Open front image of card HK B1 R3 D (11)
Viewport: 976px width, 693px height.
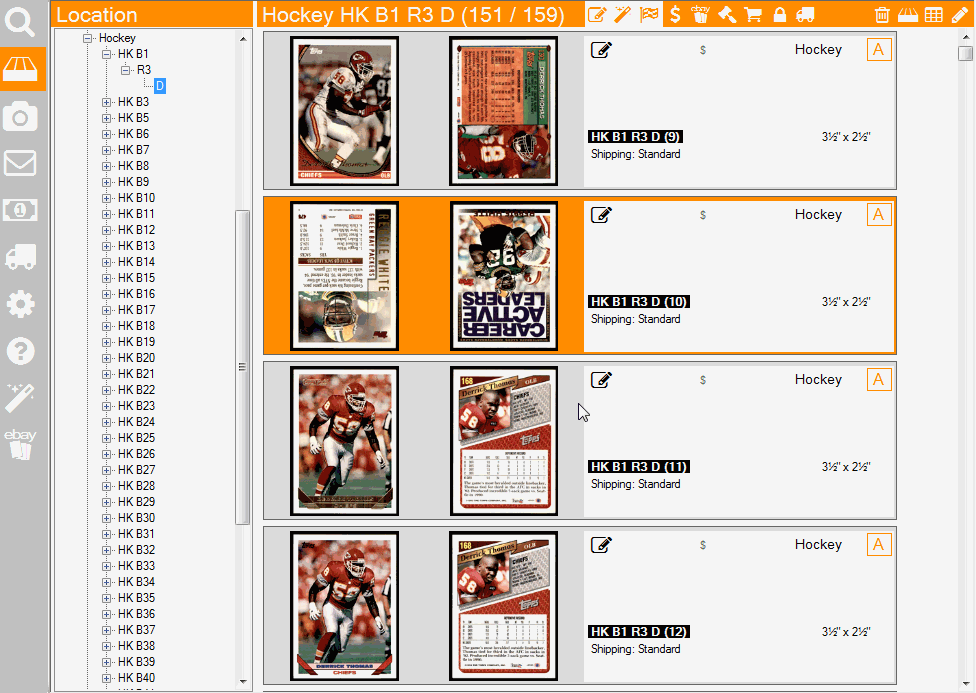pos(344,441)
